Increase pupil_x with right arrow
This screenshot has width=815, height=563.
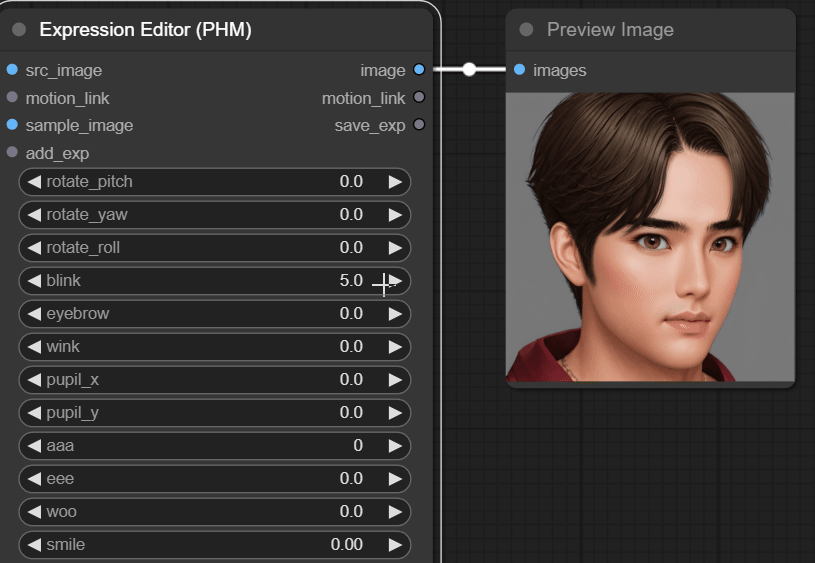395,379
